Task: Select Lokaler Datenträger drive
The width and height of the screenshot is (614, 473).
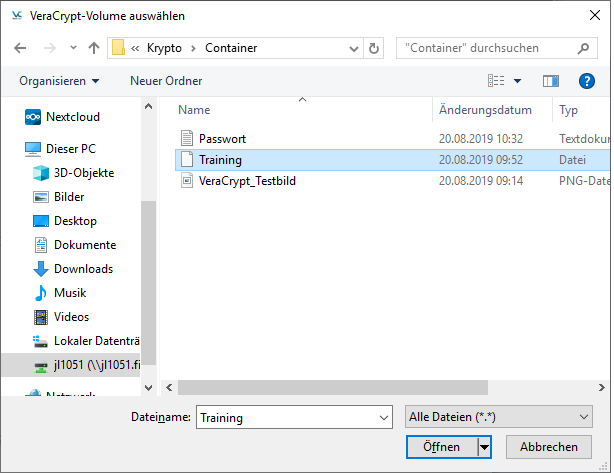Action: pyautogui.click(x=96, y=341)
